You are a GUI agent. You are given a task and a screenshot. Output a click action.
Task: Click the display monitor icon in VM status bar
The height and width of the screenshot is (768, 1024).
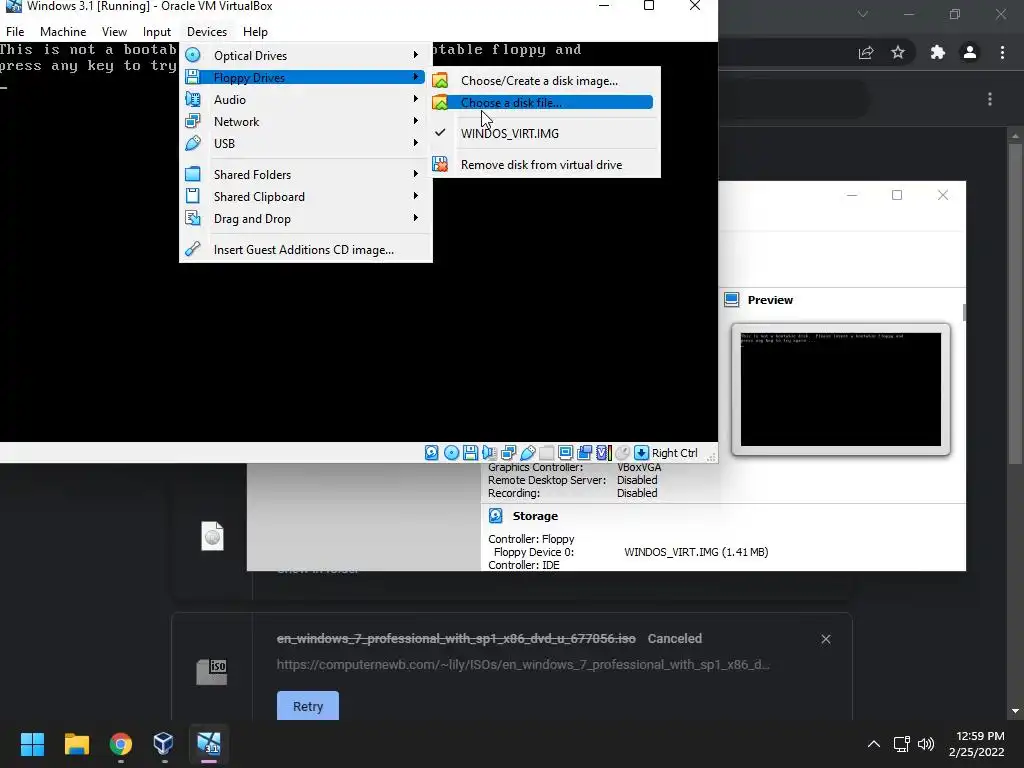pyautogui.click(x=566, y=453)
